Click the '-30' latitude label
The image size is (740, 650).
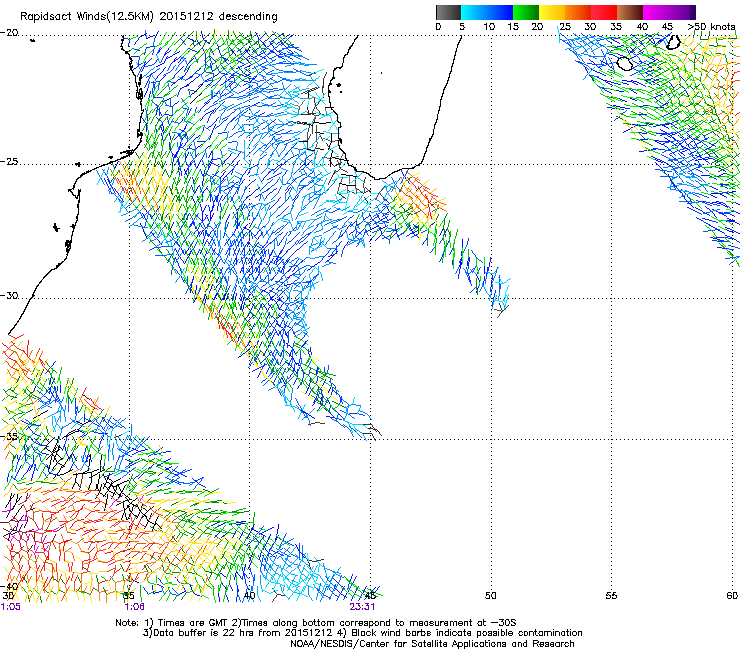click(9, 296)
